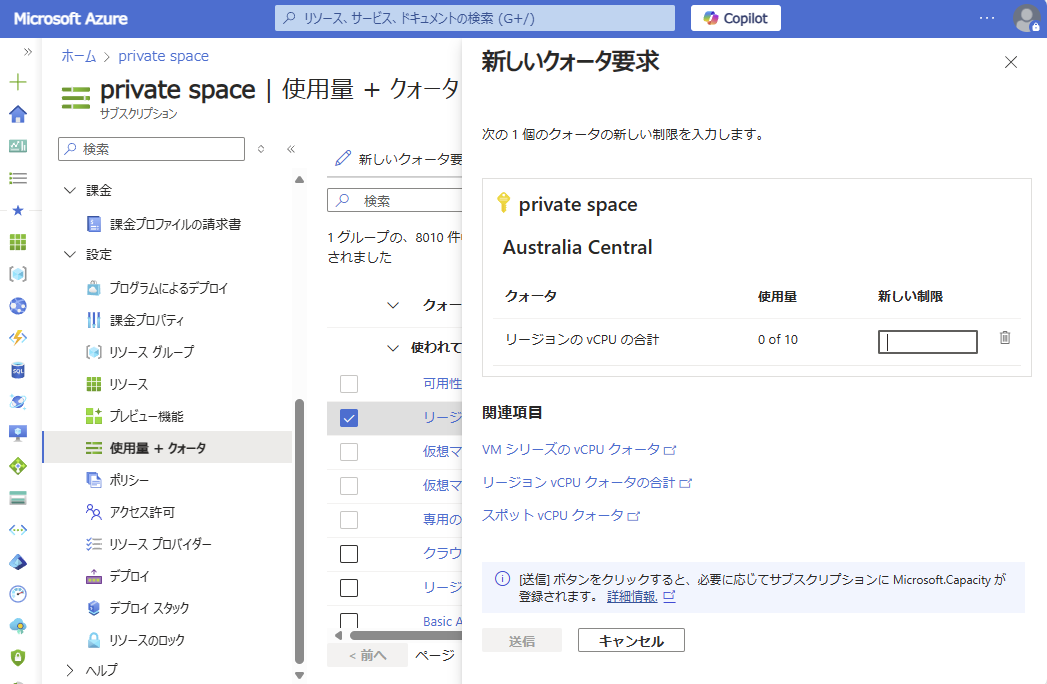The image size is (1047, 684).
Task: Select the Azure Cosmos DB sidebar icon
Action: click(16, 401)
